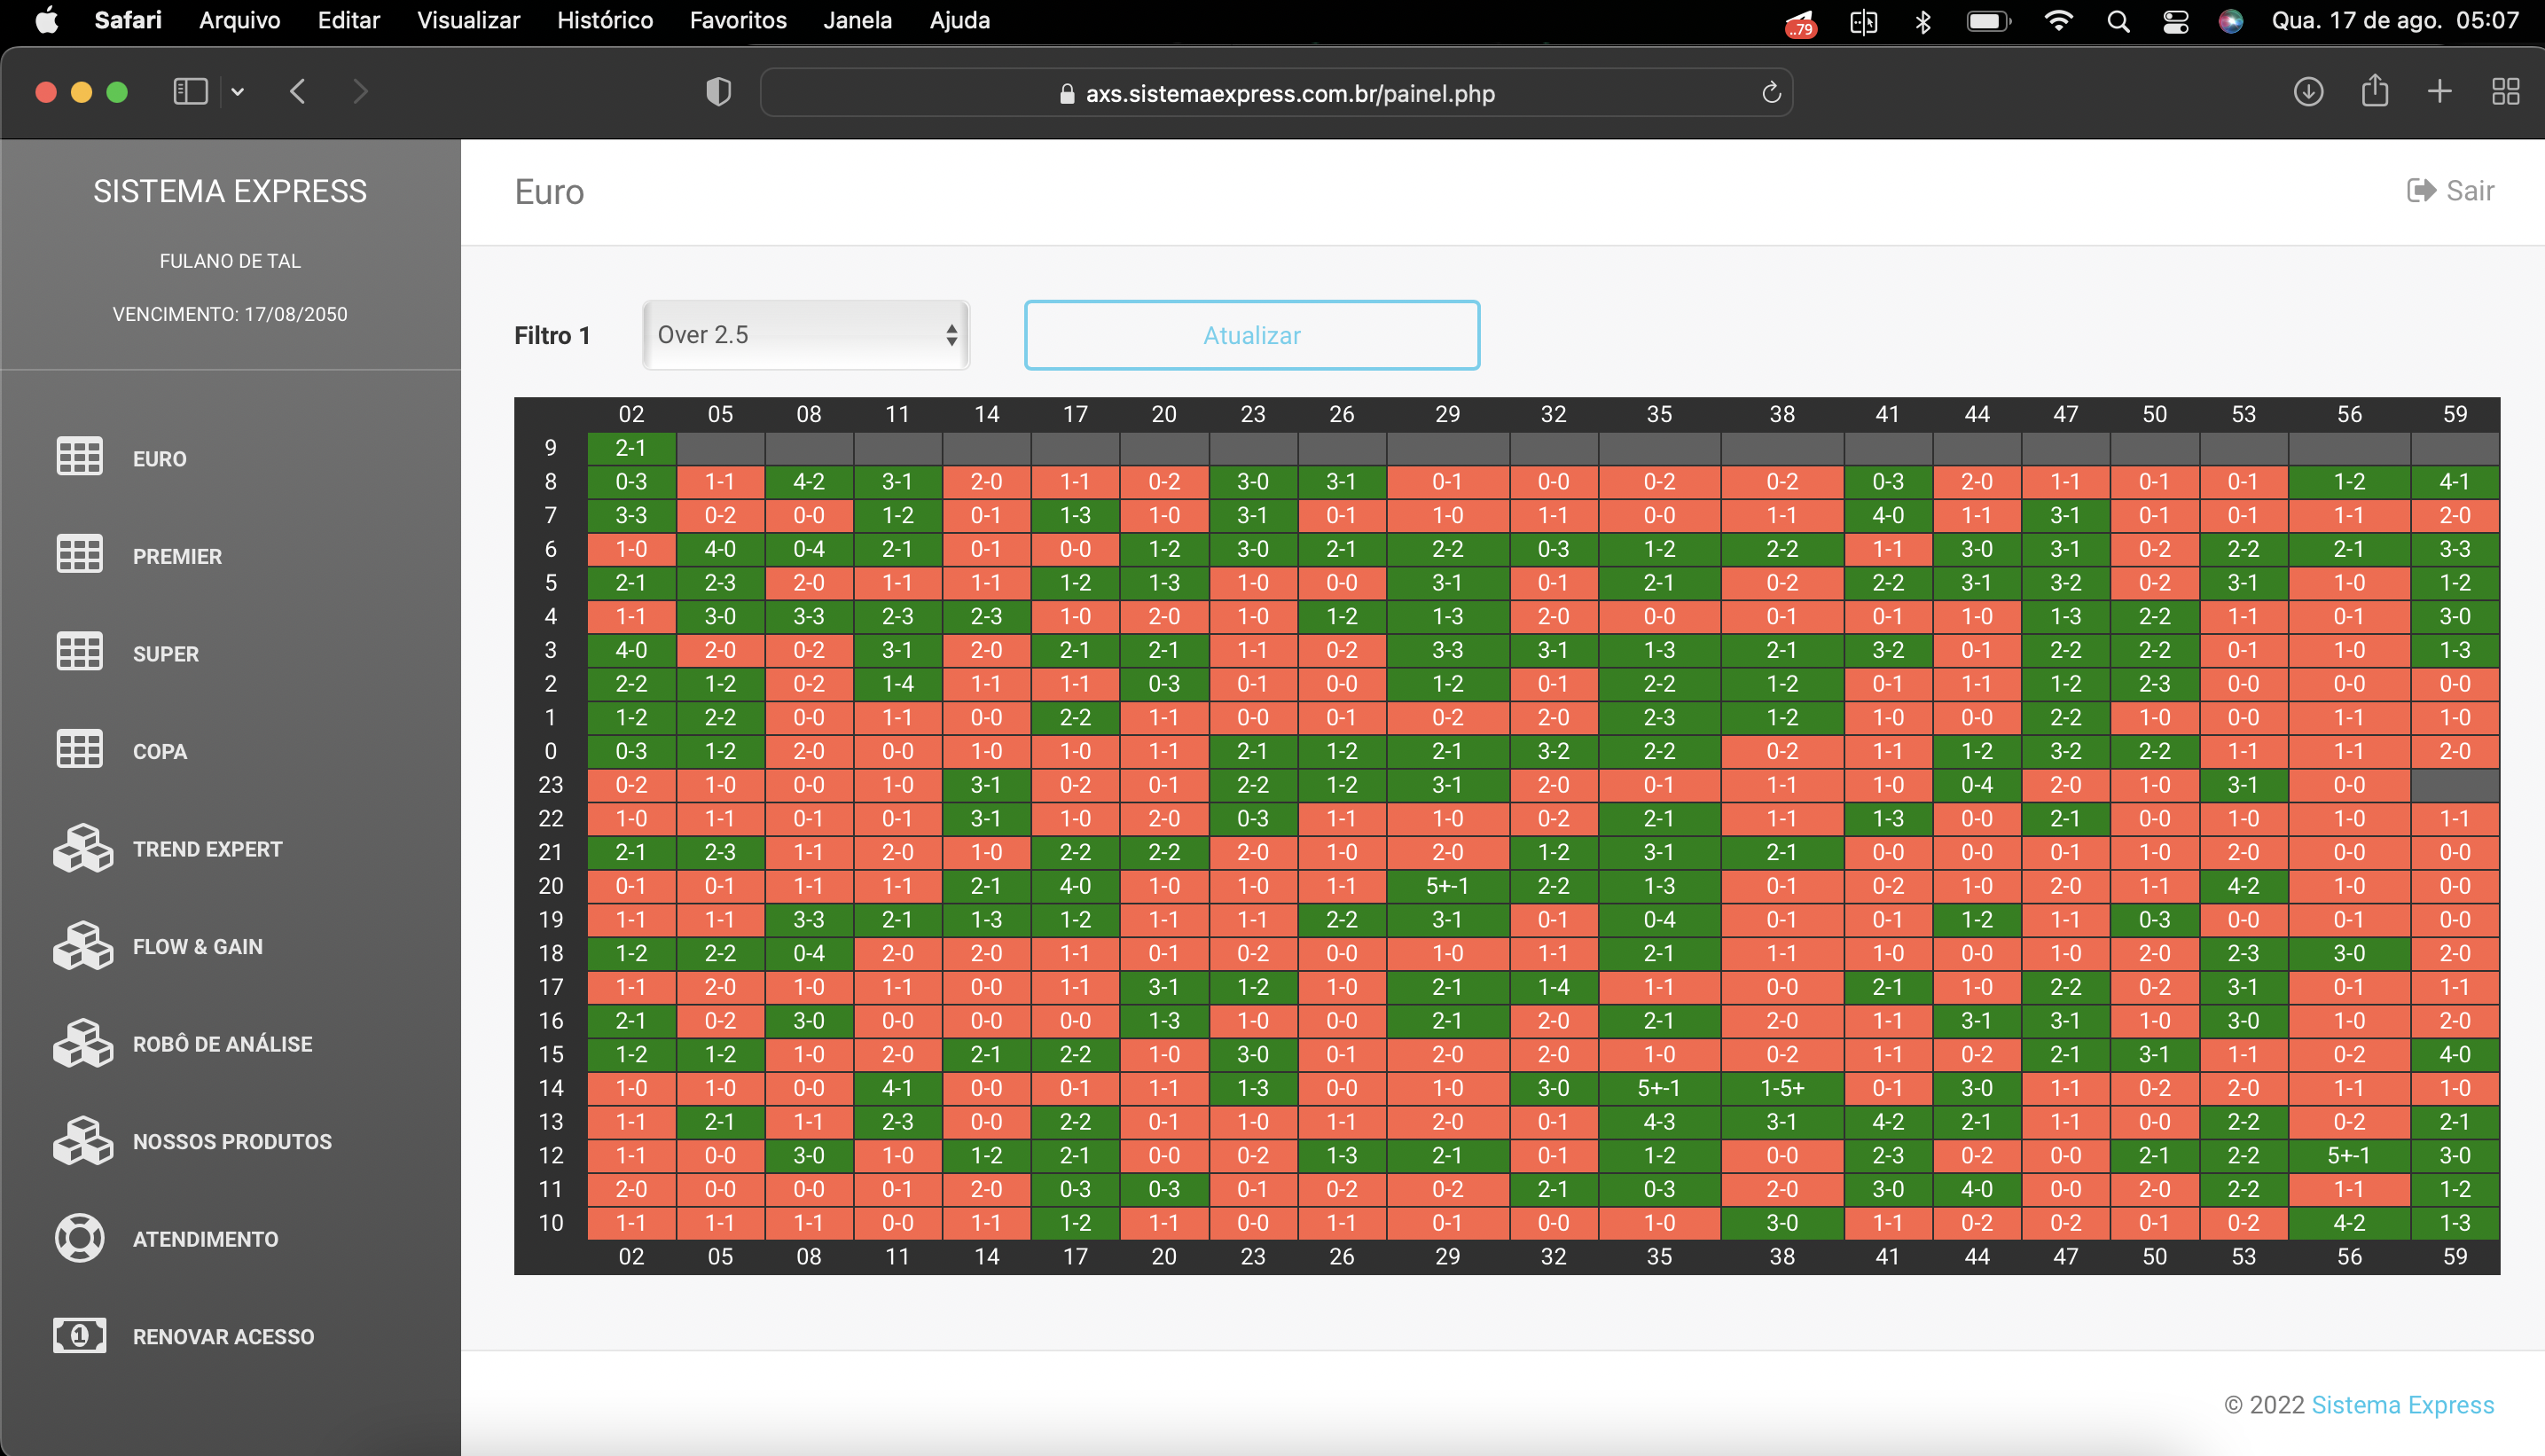Click the SUPER sidebar icon

(x=79, y=654)
